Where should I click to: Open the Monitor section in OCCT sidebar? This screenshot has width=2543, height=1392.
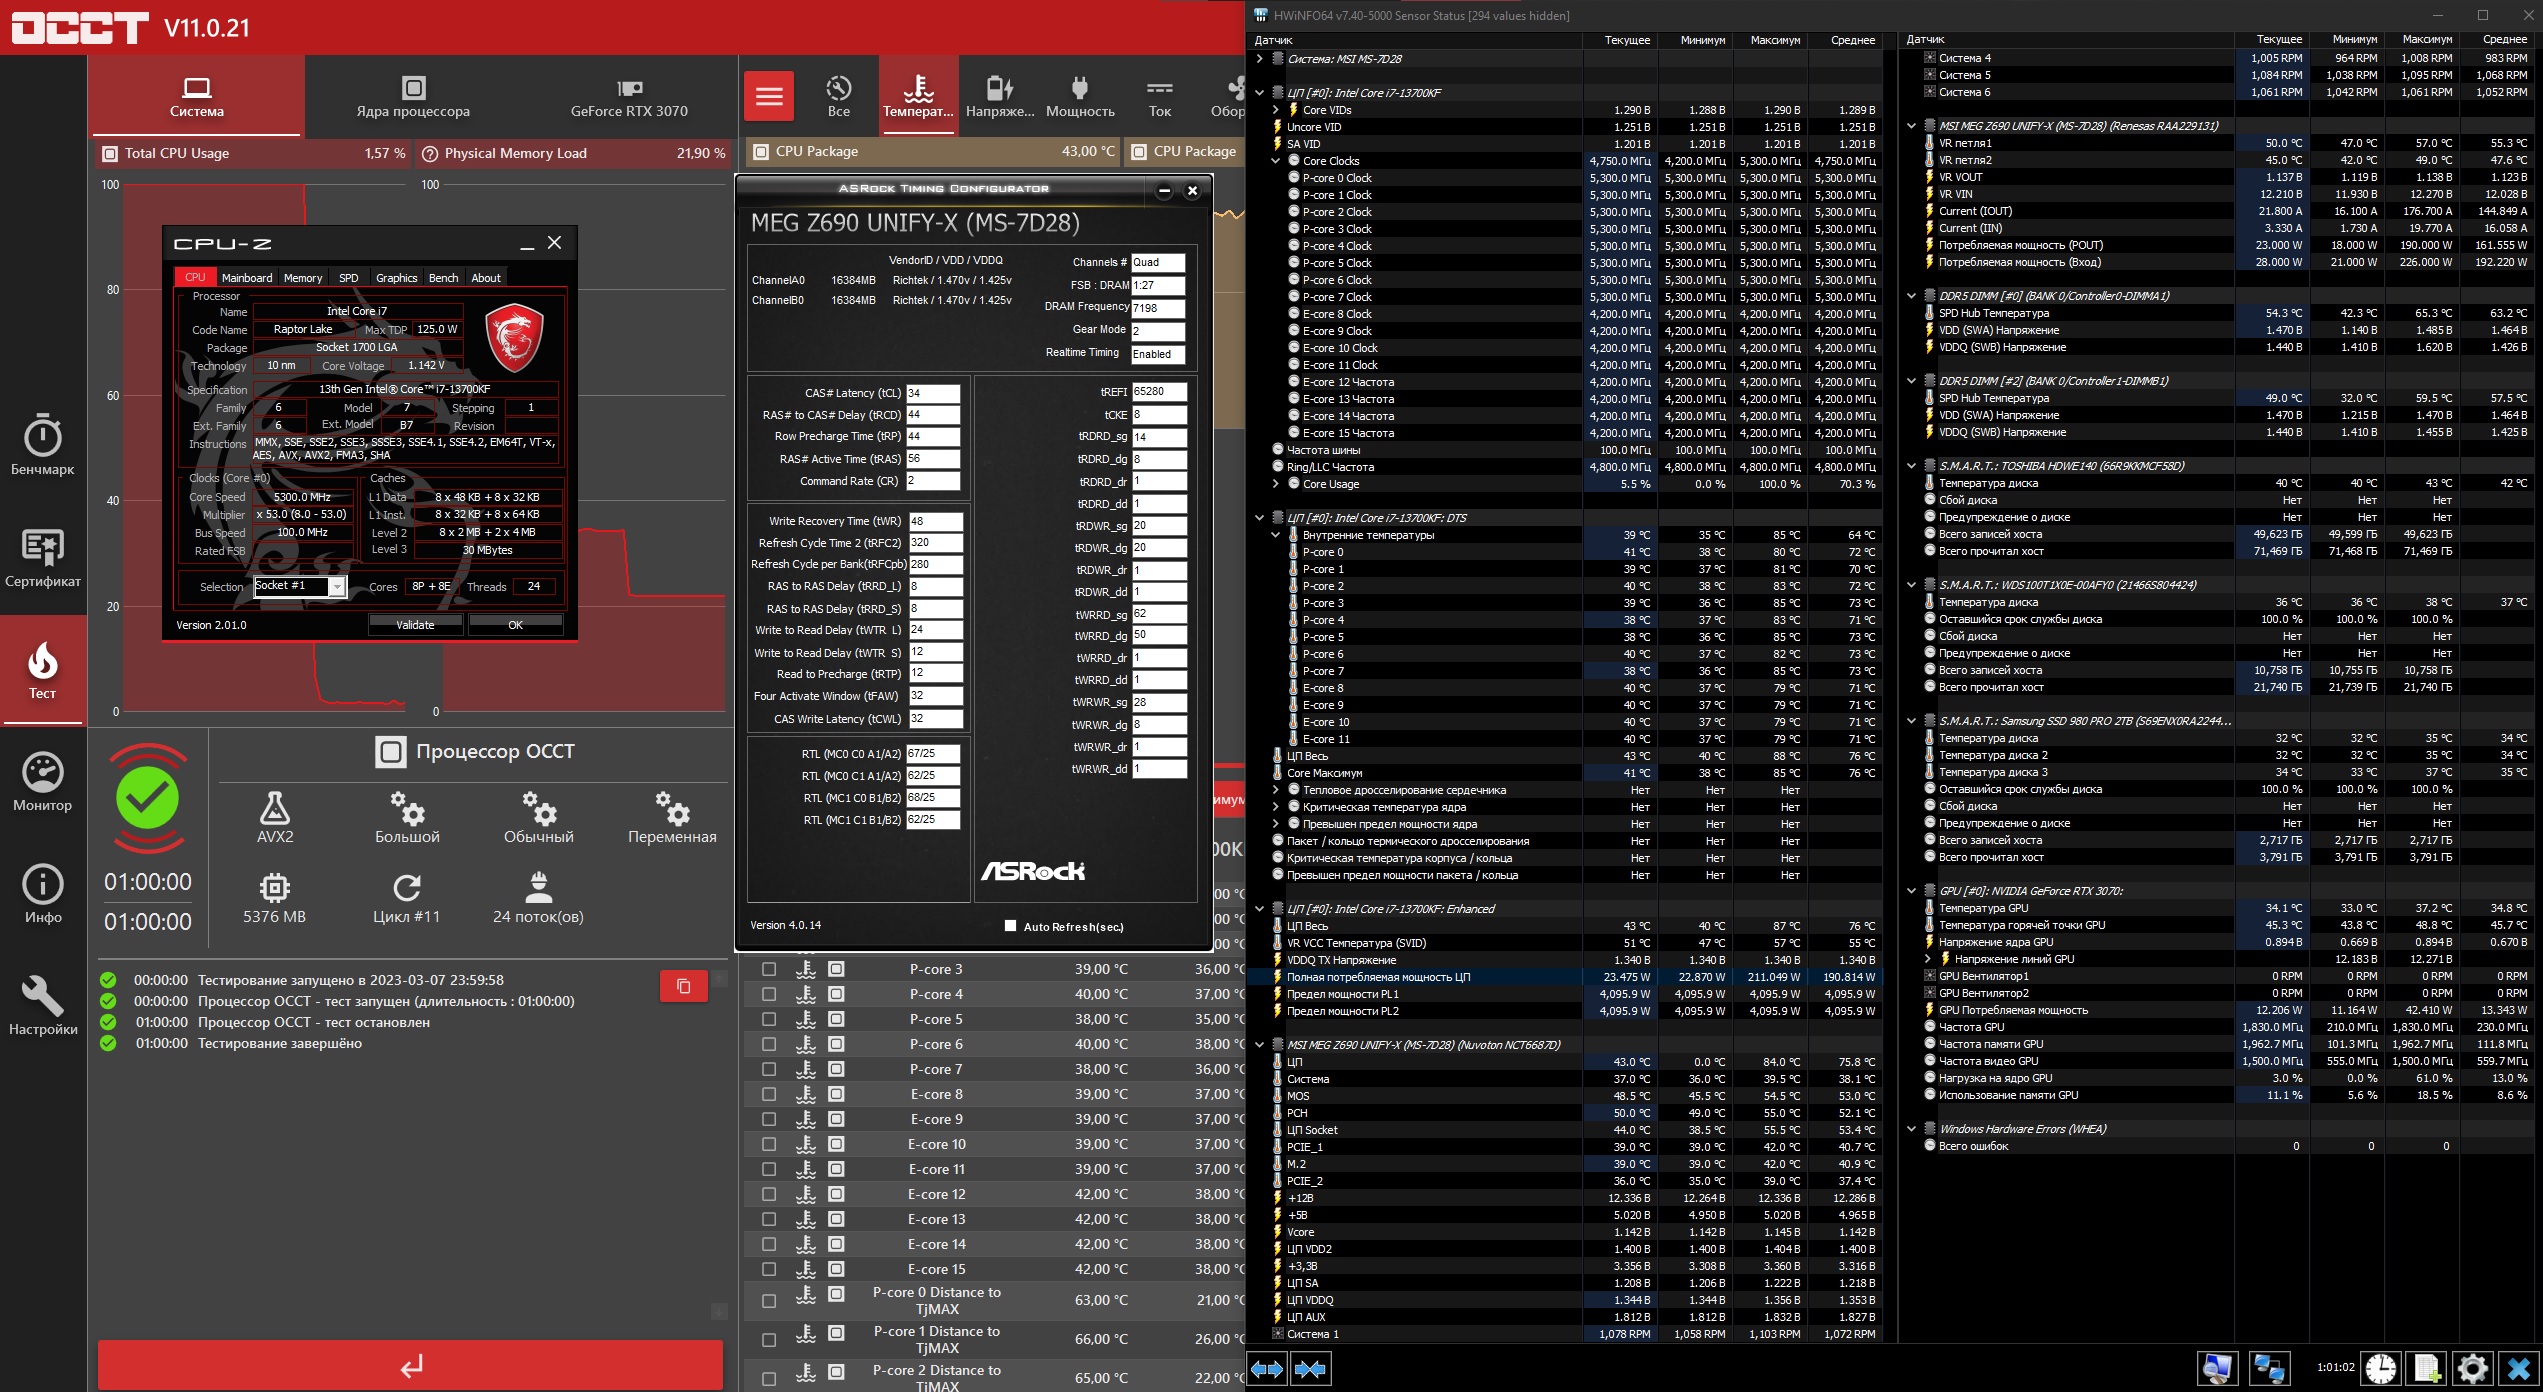point(42,781)
